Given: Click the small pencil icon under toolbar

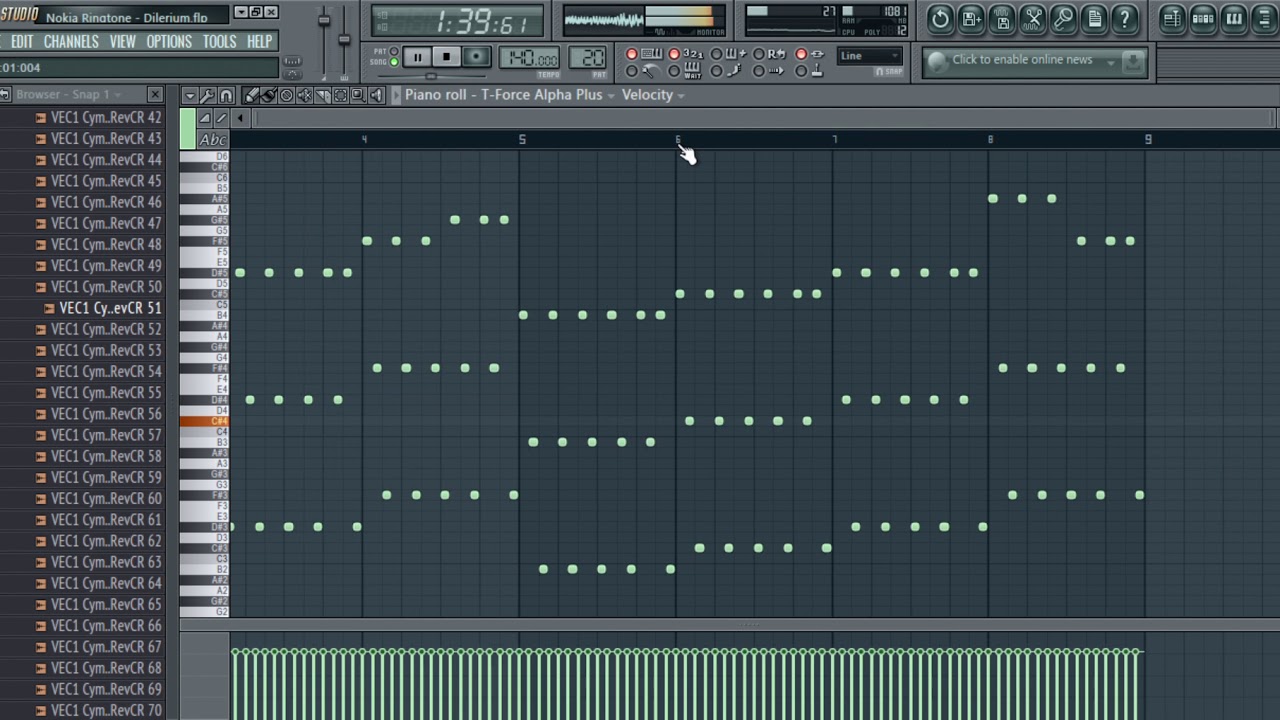Looking at the screenshot, I should [222, 118].
